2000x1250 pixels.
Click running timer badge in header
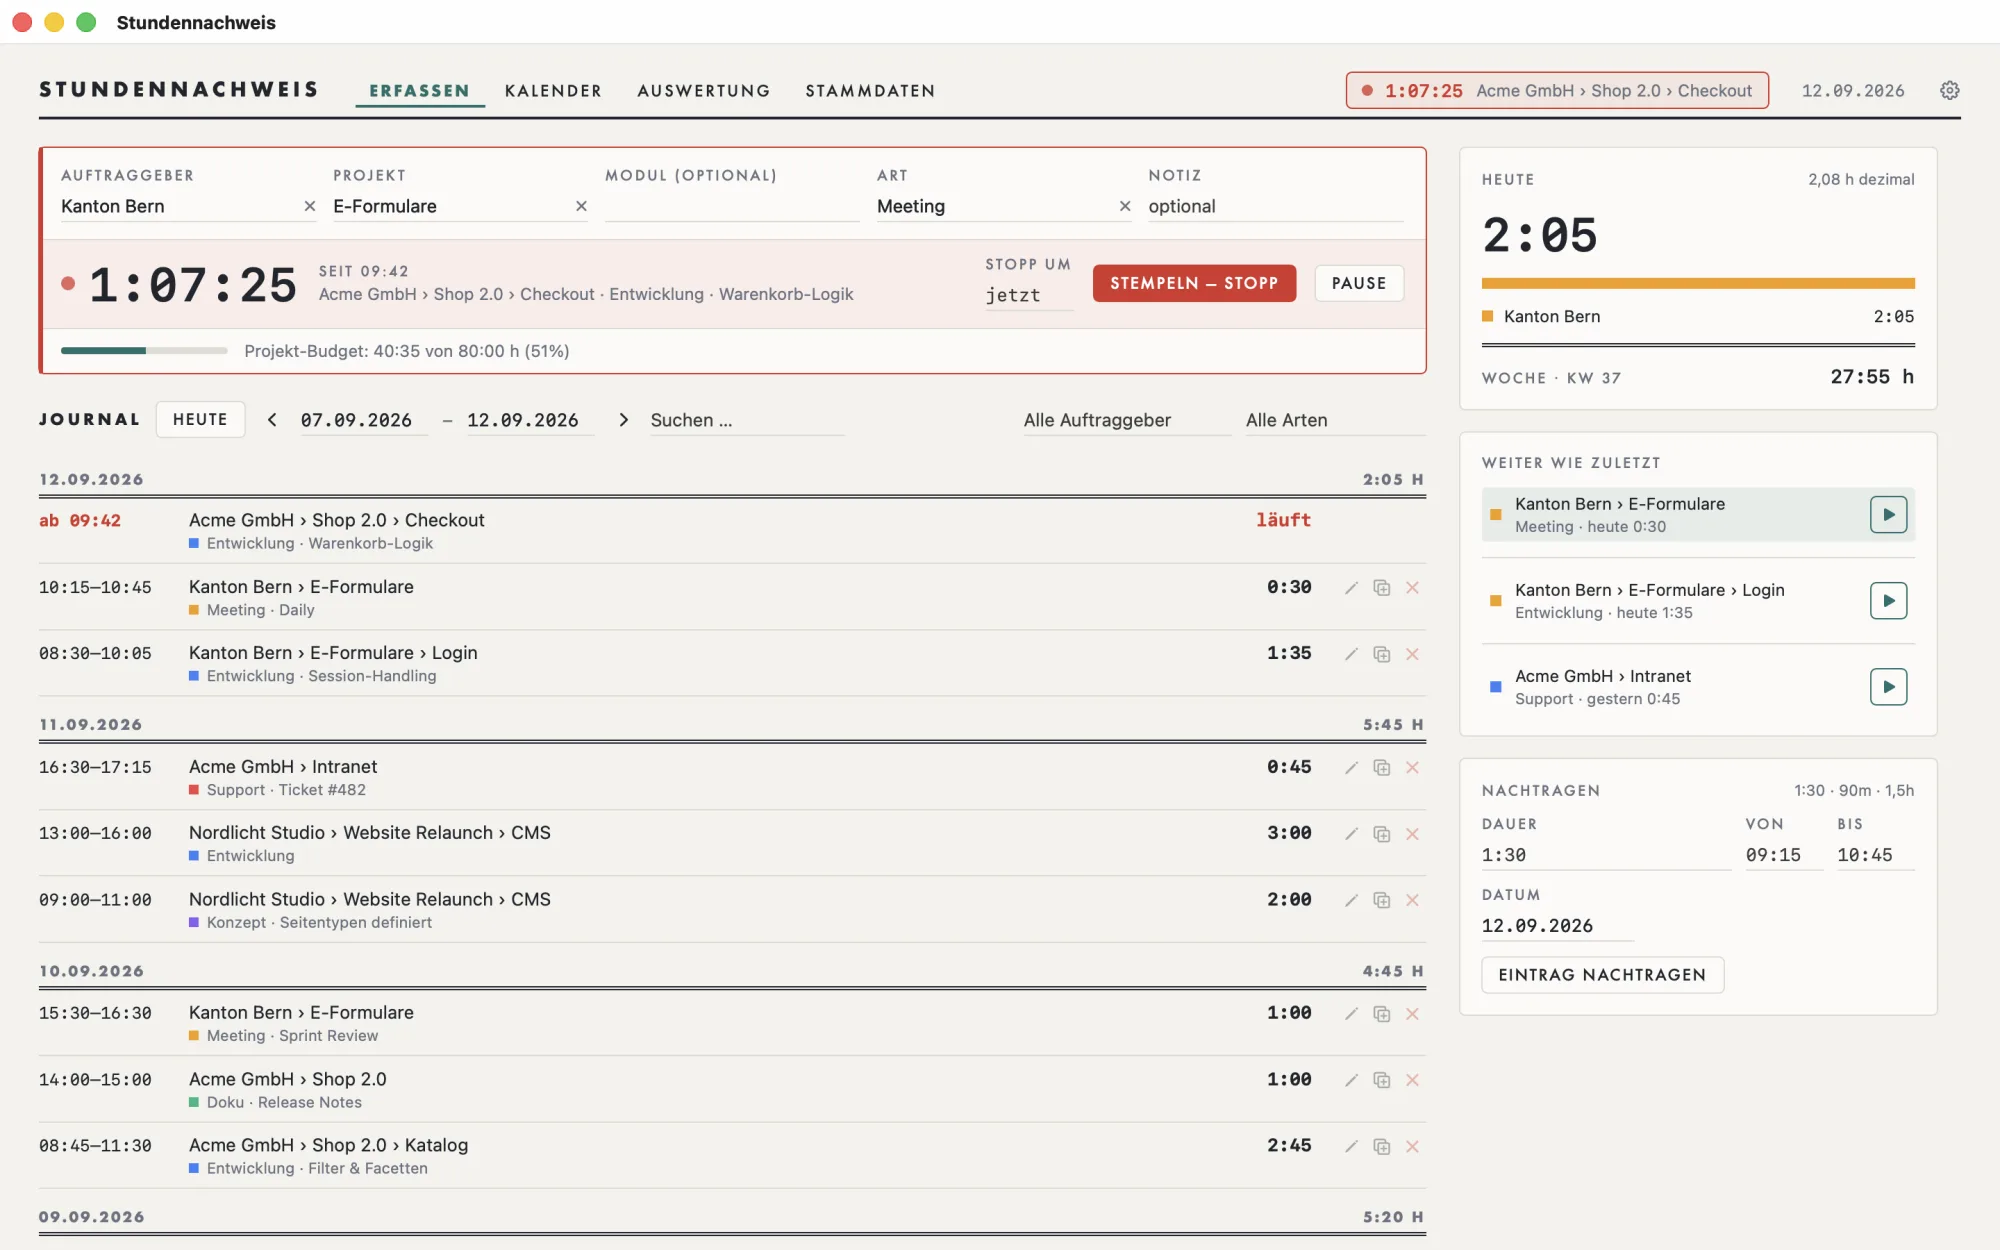[1557, 90]
